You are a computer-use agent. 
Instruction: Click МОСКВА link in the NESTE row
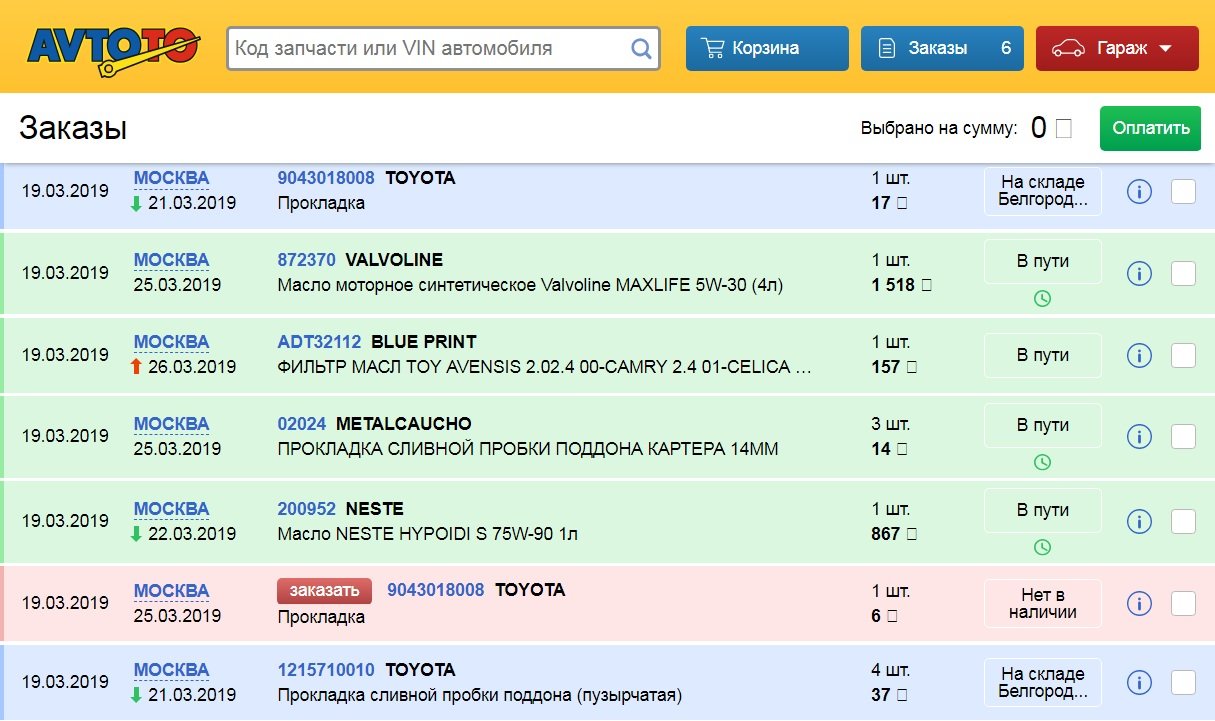click(172, 509)
